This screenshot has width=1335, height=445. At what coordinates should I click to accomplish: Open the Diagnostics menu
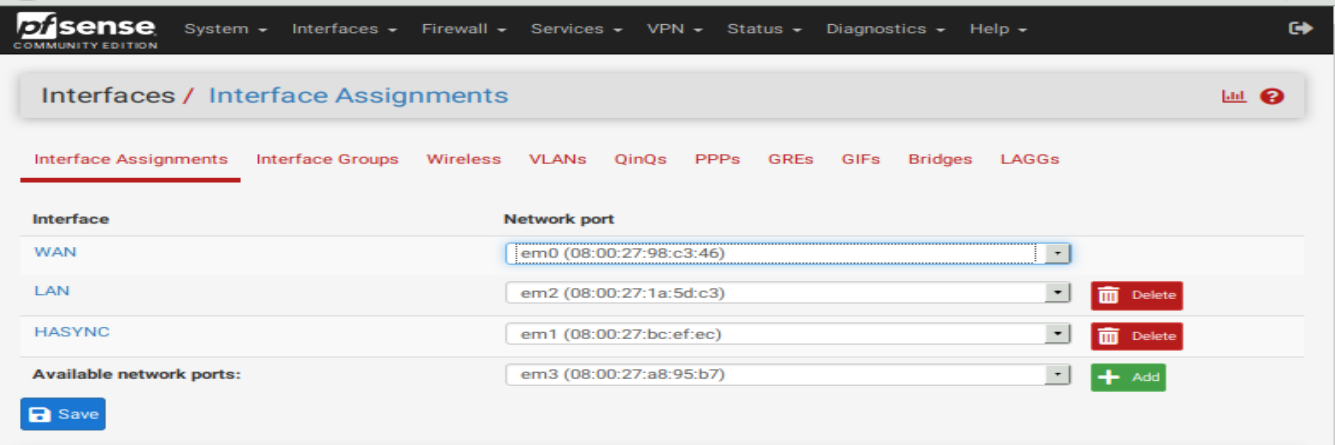[885, 29]
